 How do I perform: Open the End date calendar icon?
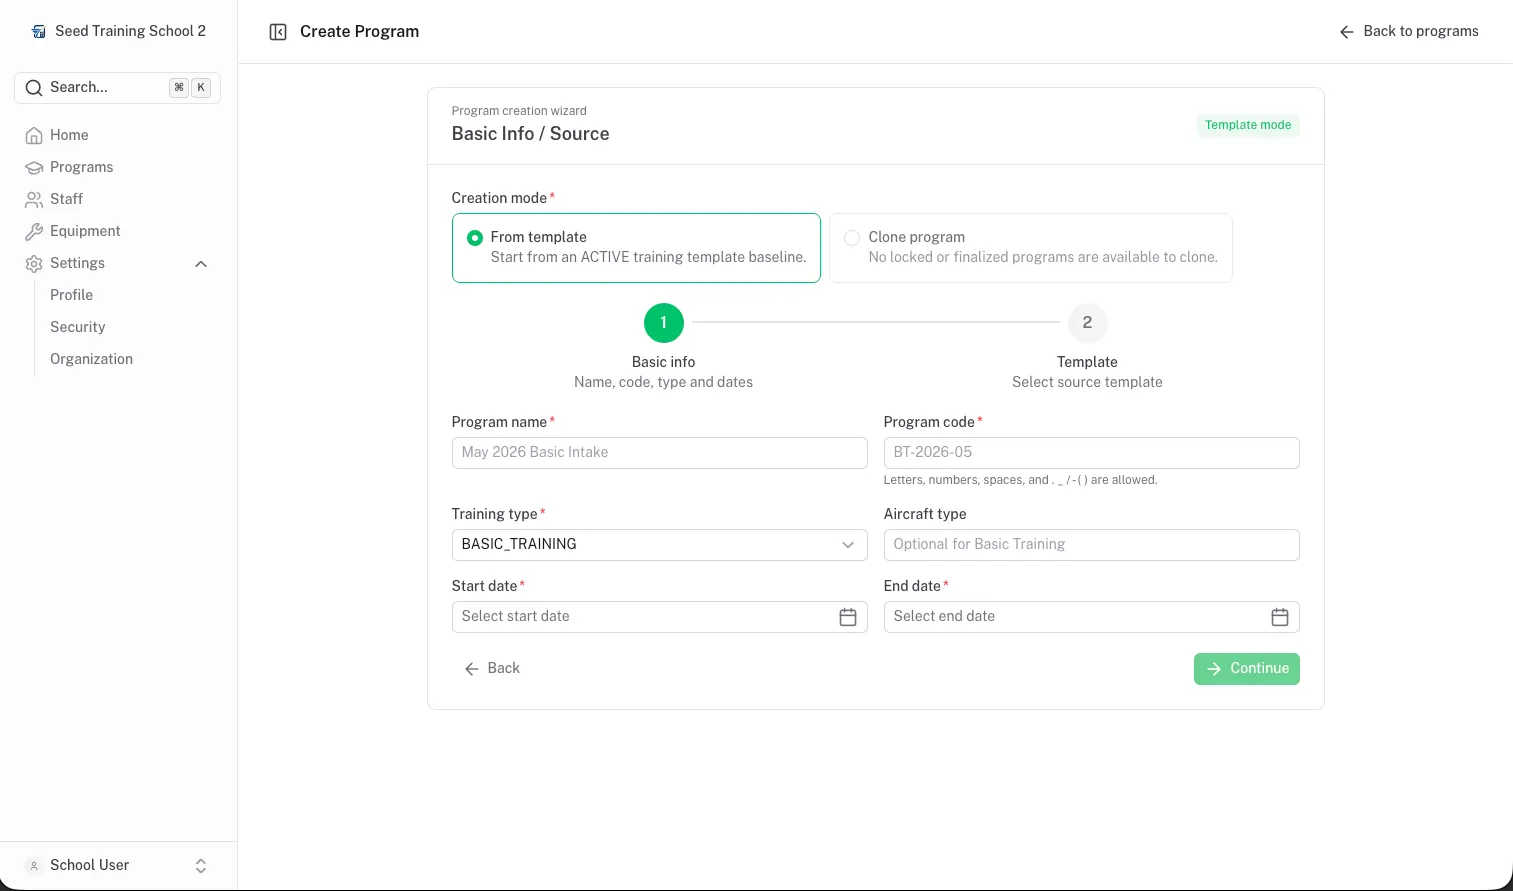tap(1280, 617)
